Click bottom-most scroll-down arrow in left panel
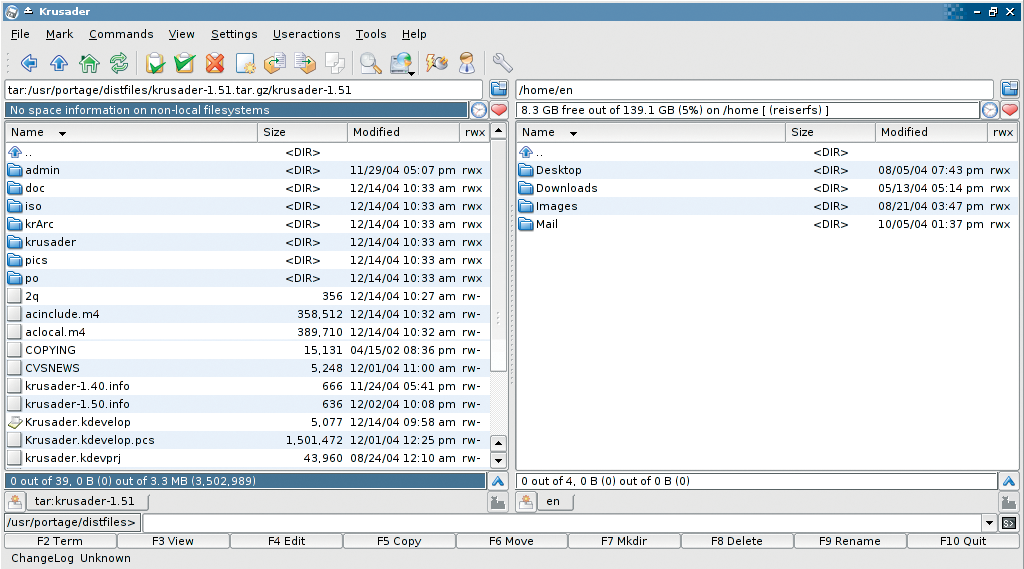Screen dimensions: 1024x569 pos(498,460)
